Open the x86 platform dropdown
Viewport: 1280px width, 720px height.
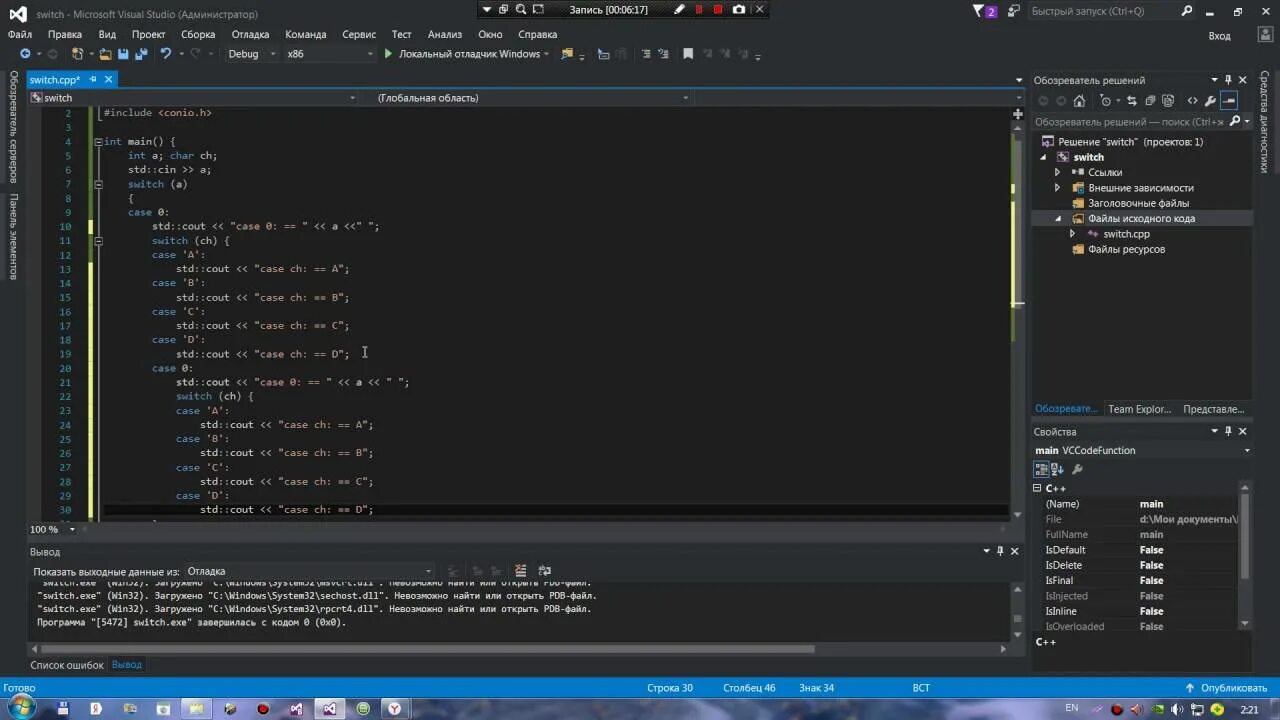330,54
